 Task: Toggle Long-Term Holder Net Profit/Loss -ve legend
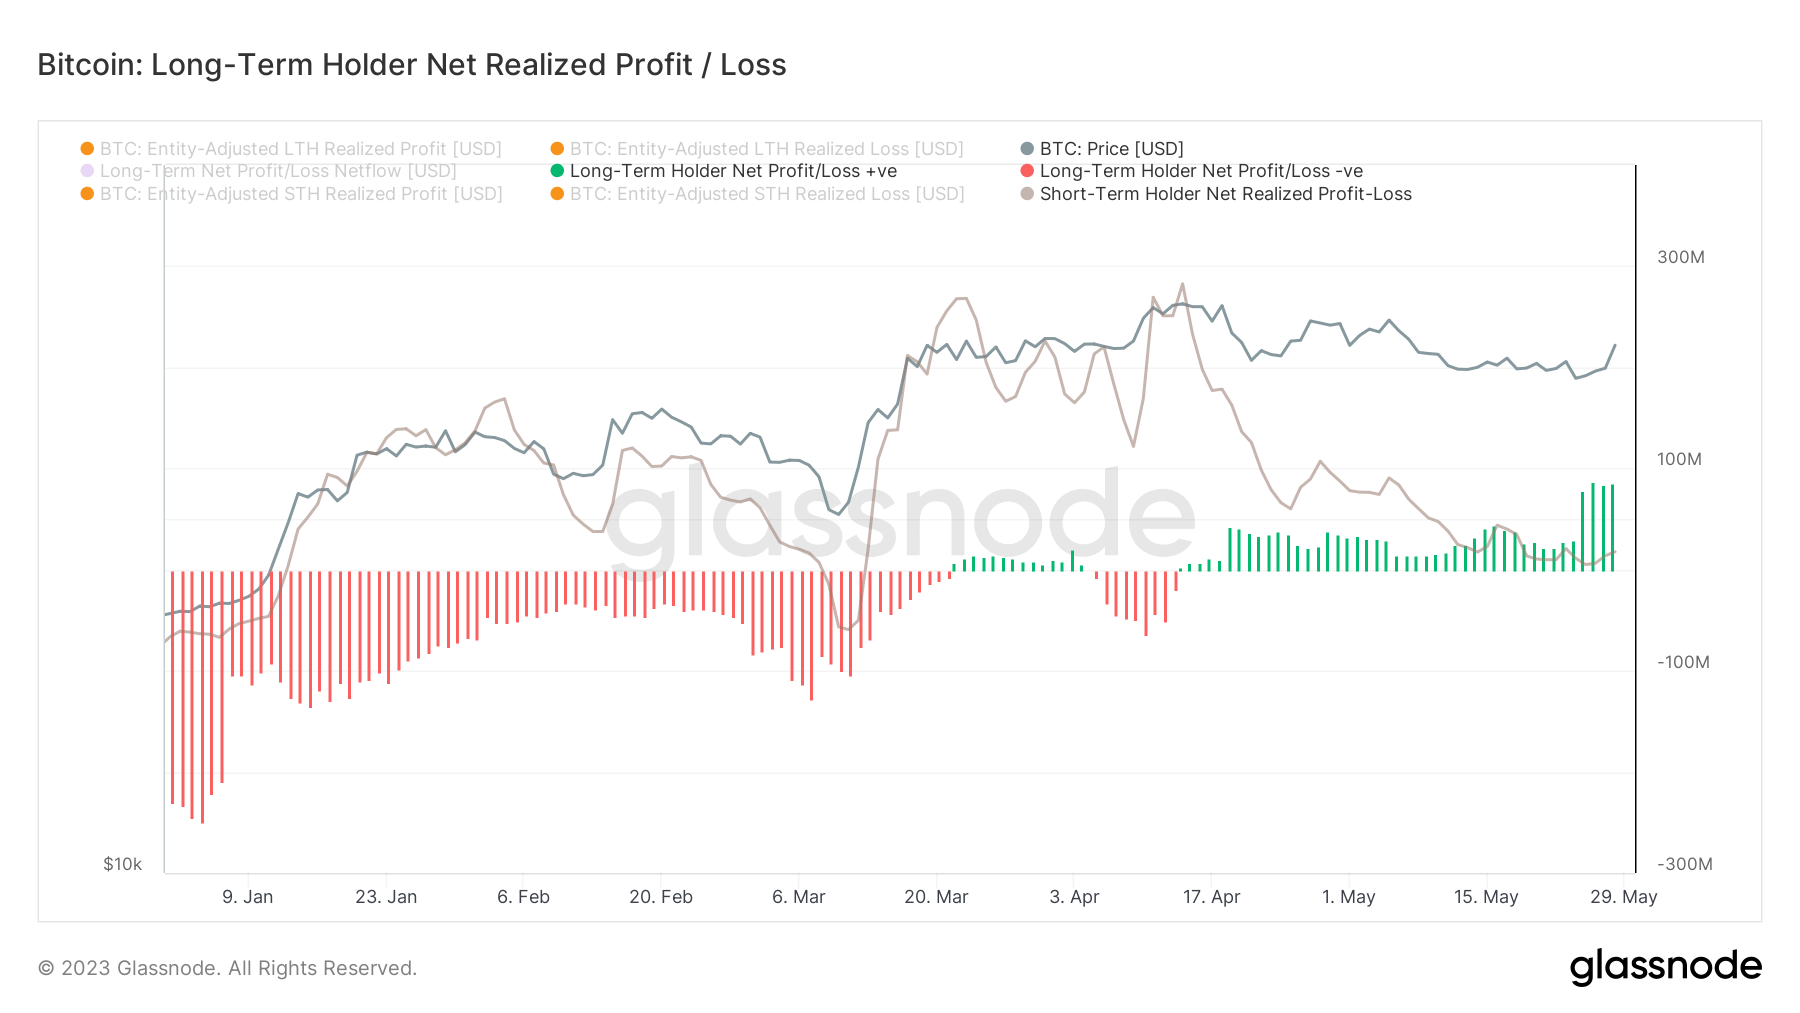(1192, 171)
